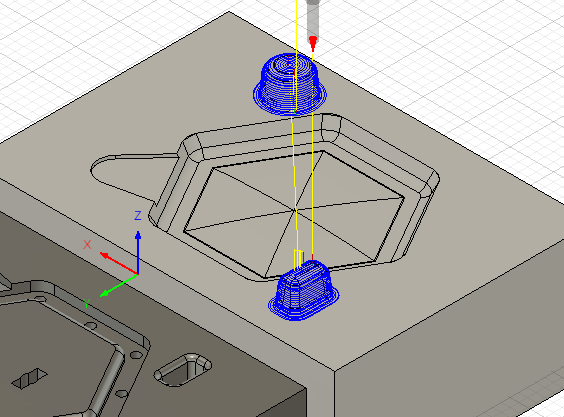
Task: Click the green Y axis arrow
Action: [119, 285]
